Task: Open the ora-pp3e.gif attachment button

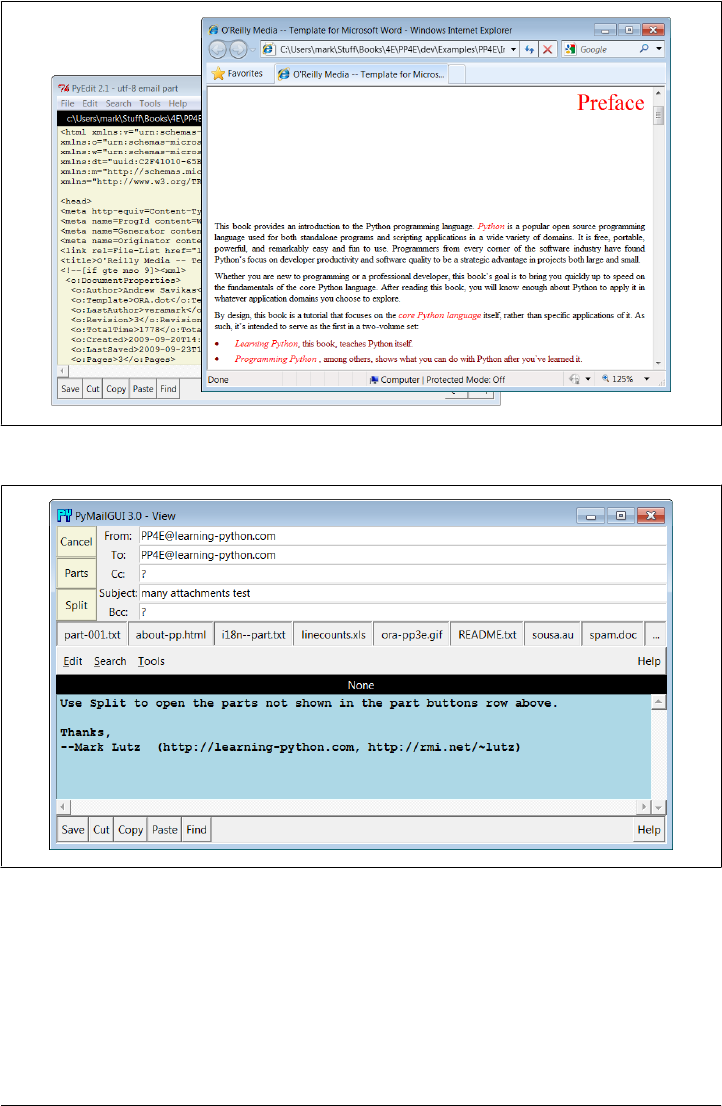Action: click(x=412, y=635)
